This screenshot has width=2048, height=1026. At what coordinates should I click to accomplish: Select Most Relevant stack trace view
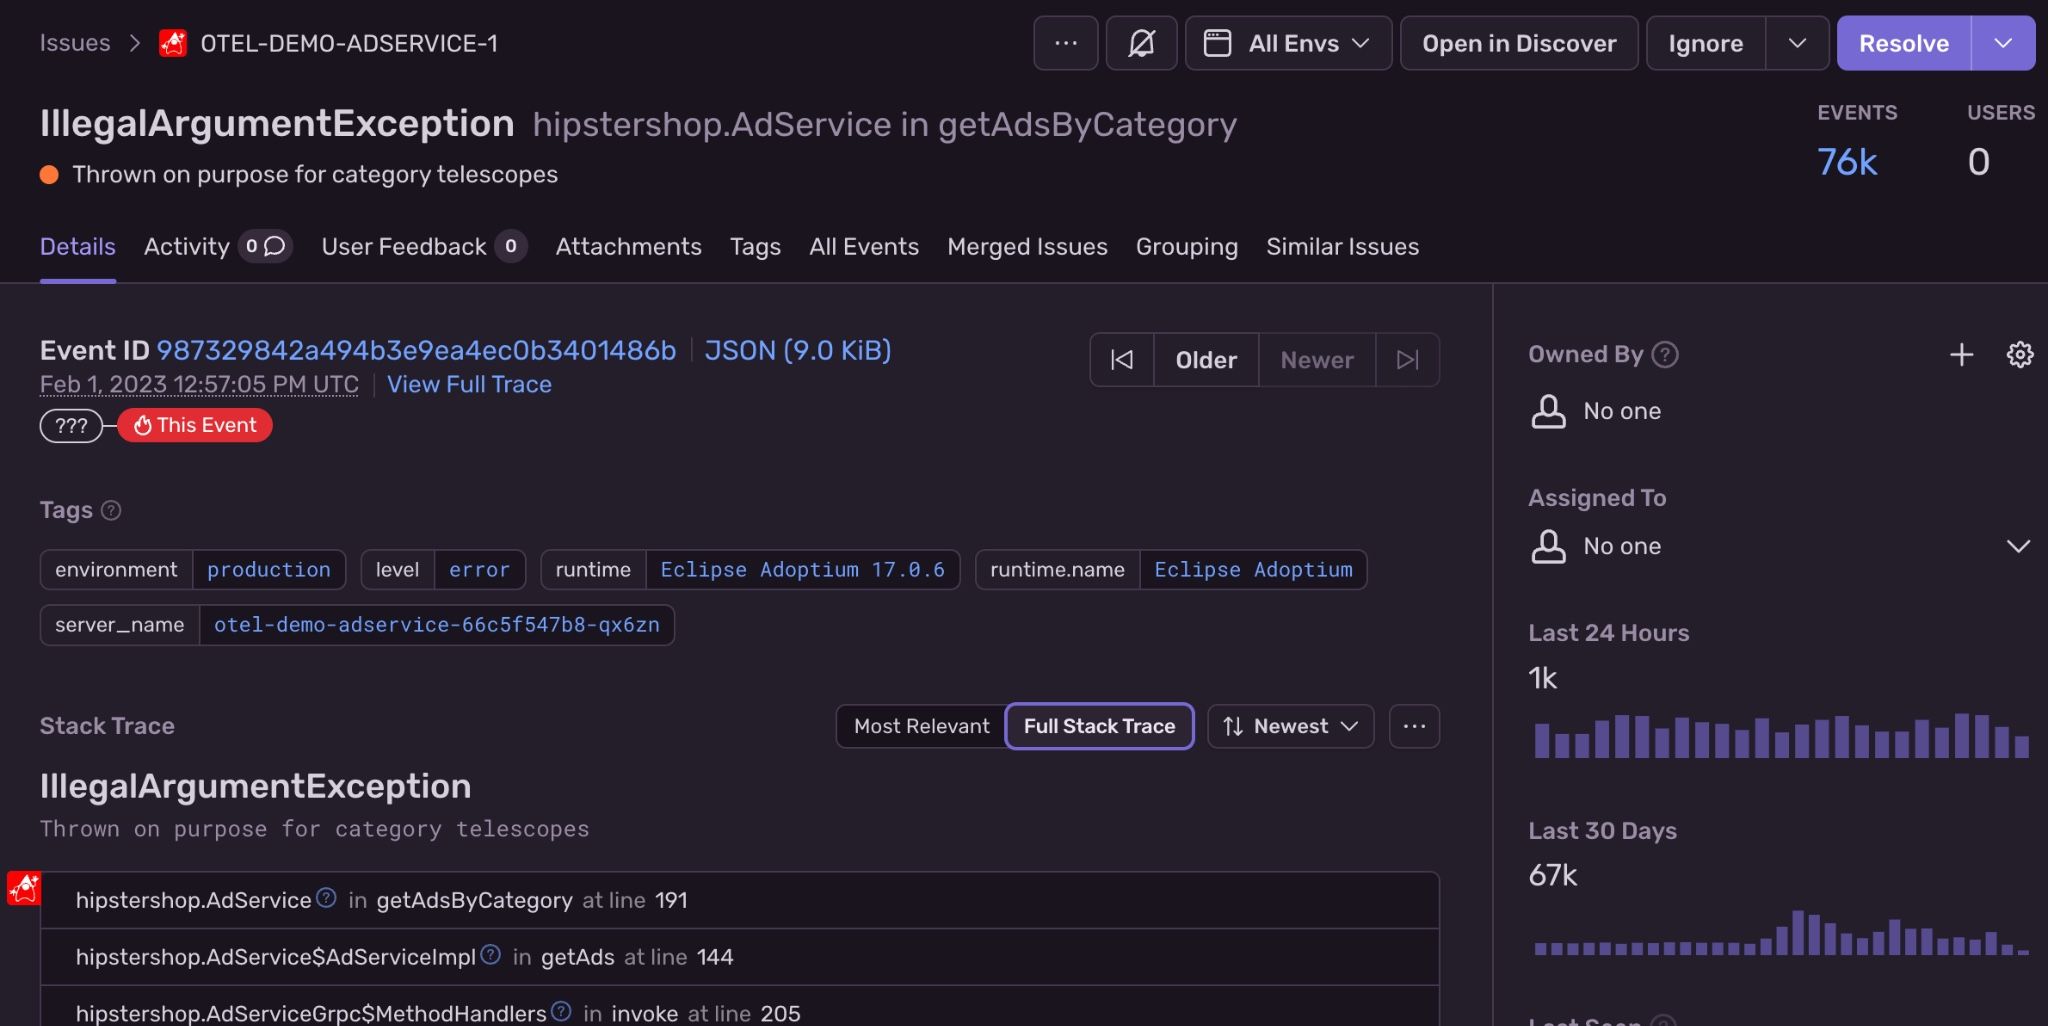[921, 726]
